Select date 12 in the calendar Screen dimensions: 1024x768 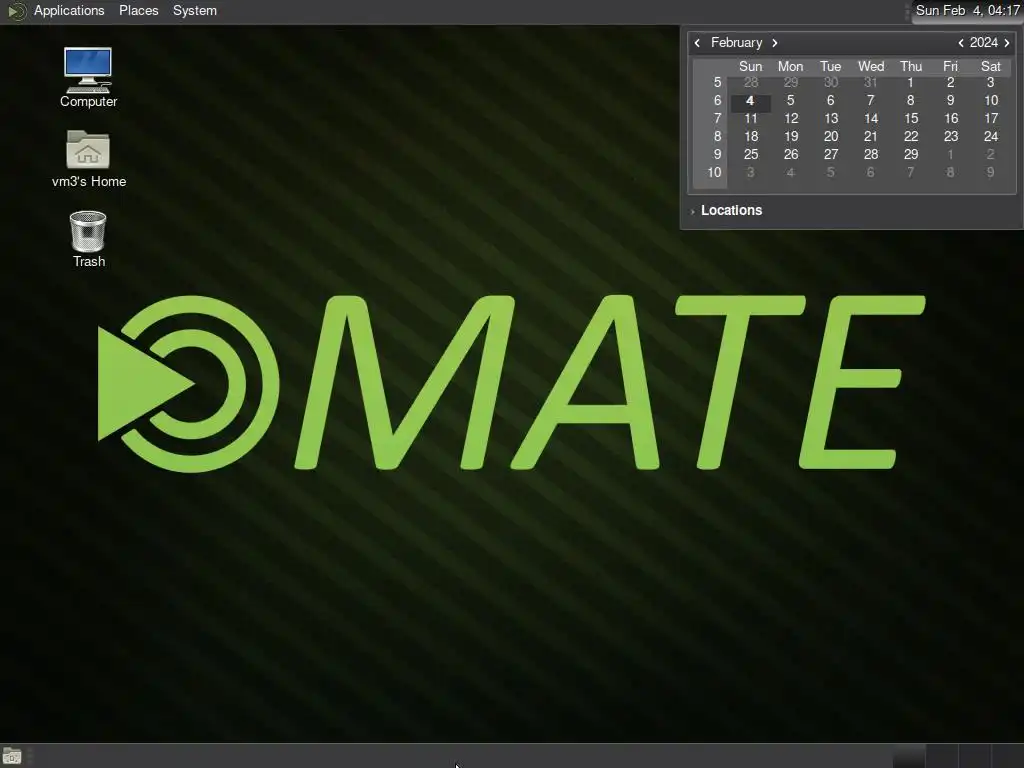point(791,118)
